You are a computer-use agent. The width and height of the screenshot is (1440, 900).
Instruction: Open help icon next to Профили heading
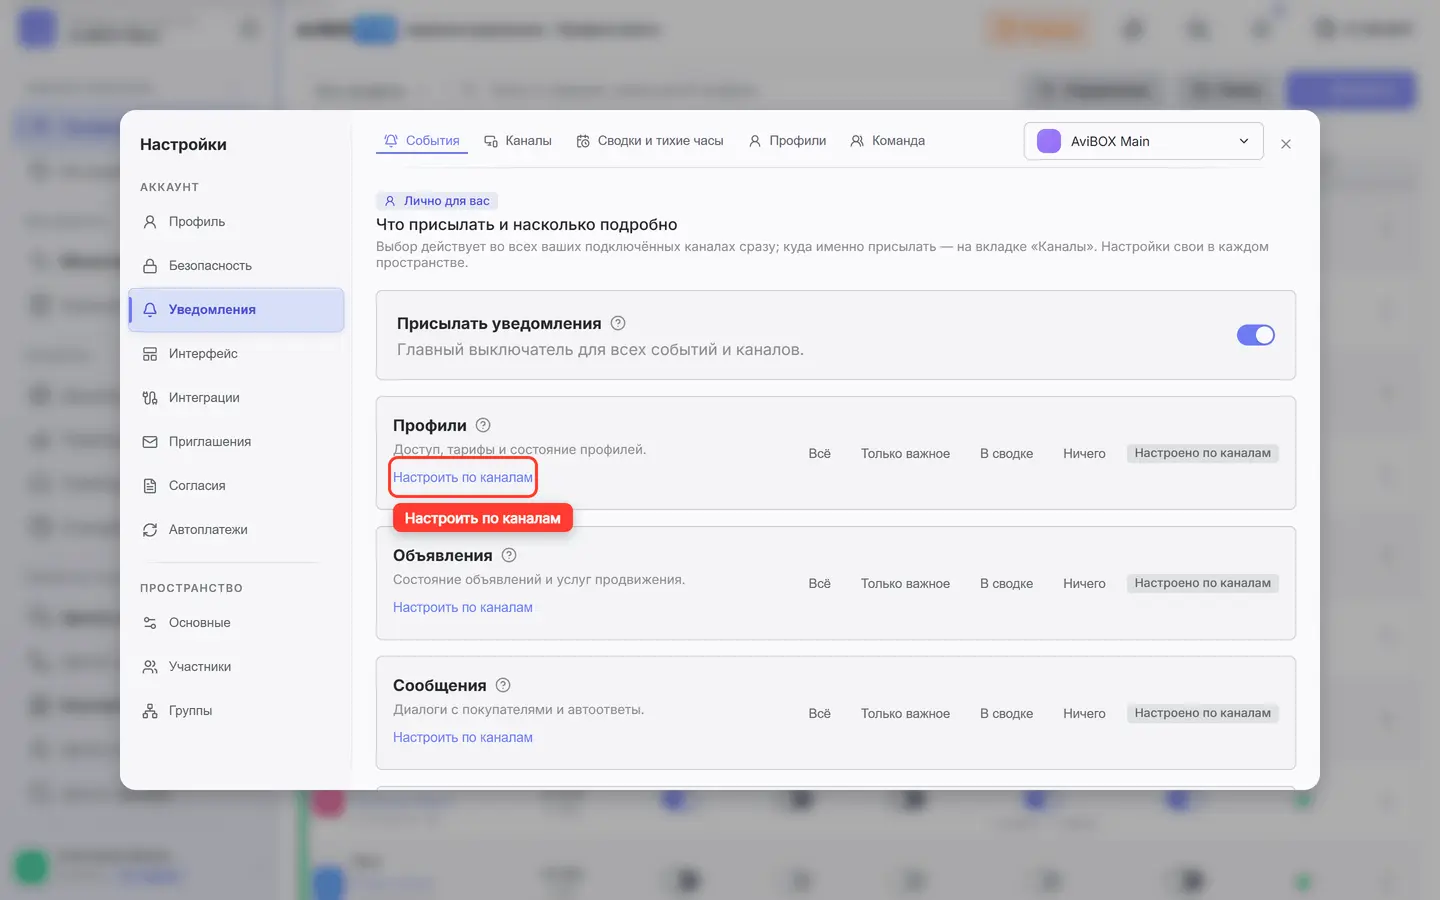483,425
